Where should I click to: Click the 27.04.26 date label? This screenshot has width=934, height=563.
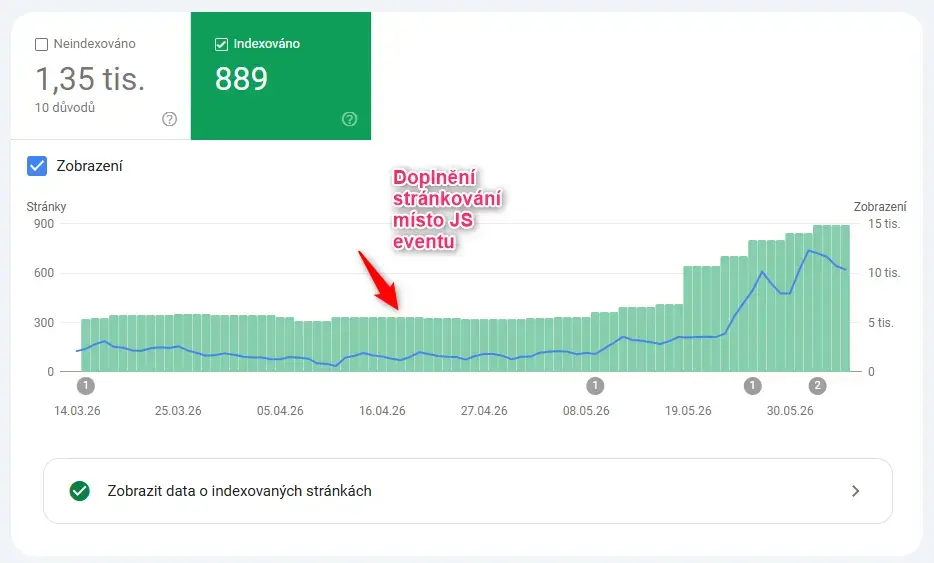click(484, 411)
